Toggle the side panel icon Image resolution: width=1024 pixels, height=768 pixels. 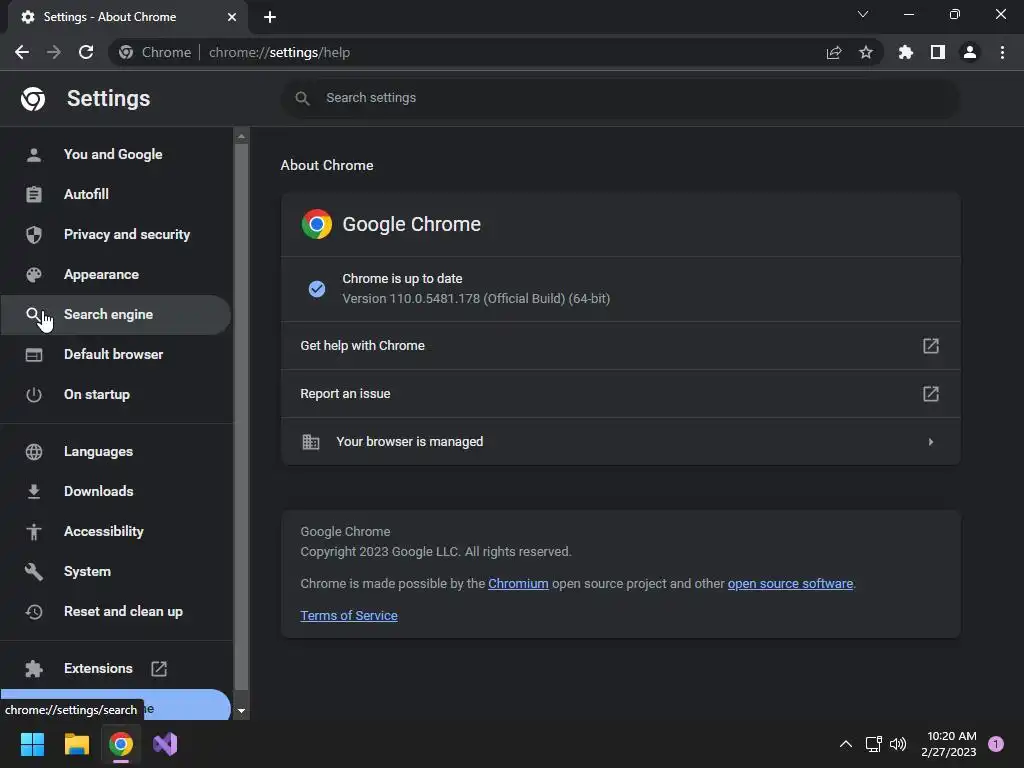click(937, 52)
